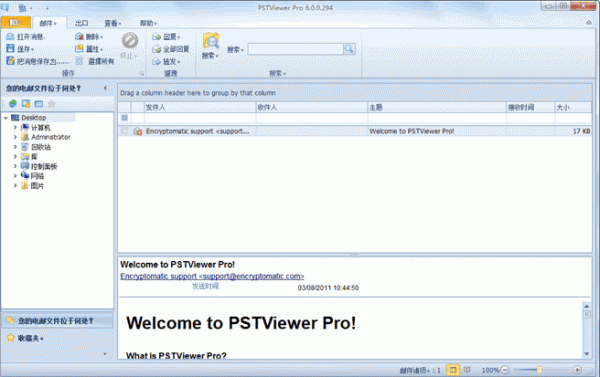Image resolution: width=600 pixels, height=377 pixels.
Task: Open the 搜索 dropdown label before search box
Action: pyautogui.click(x=235, y=49)
